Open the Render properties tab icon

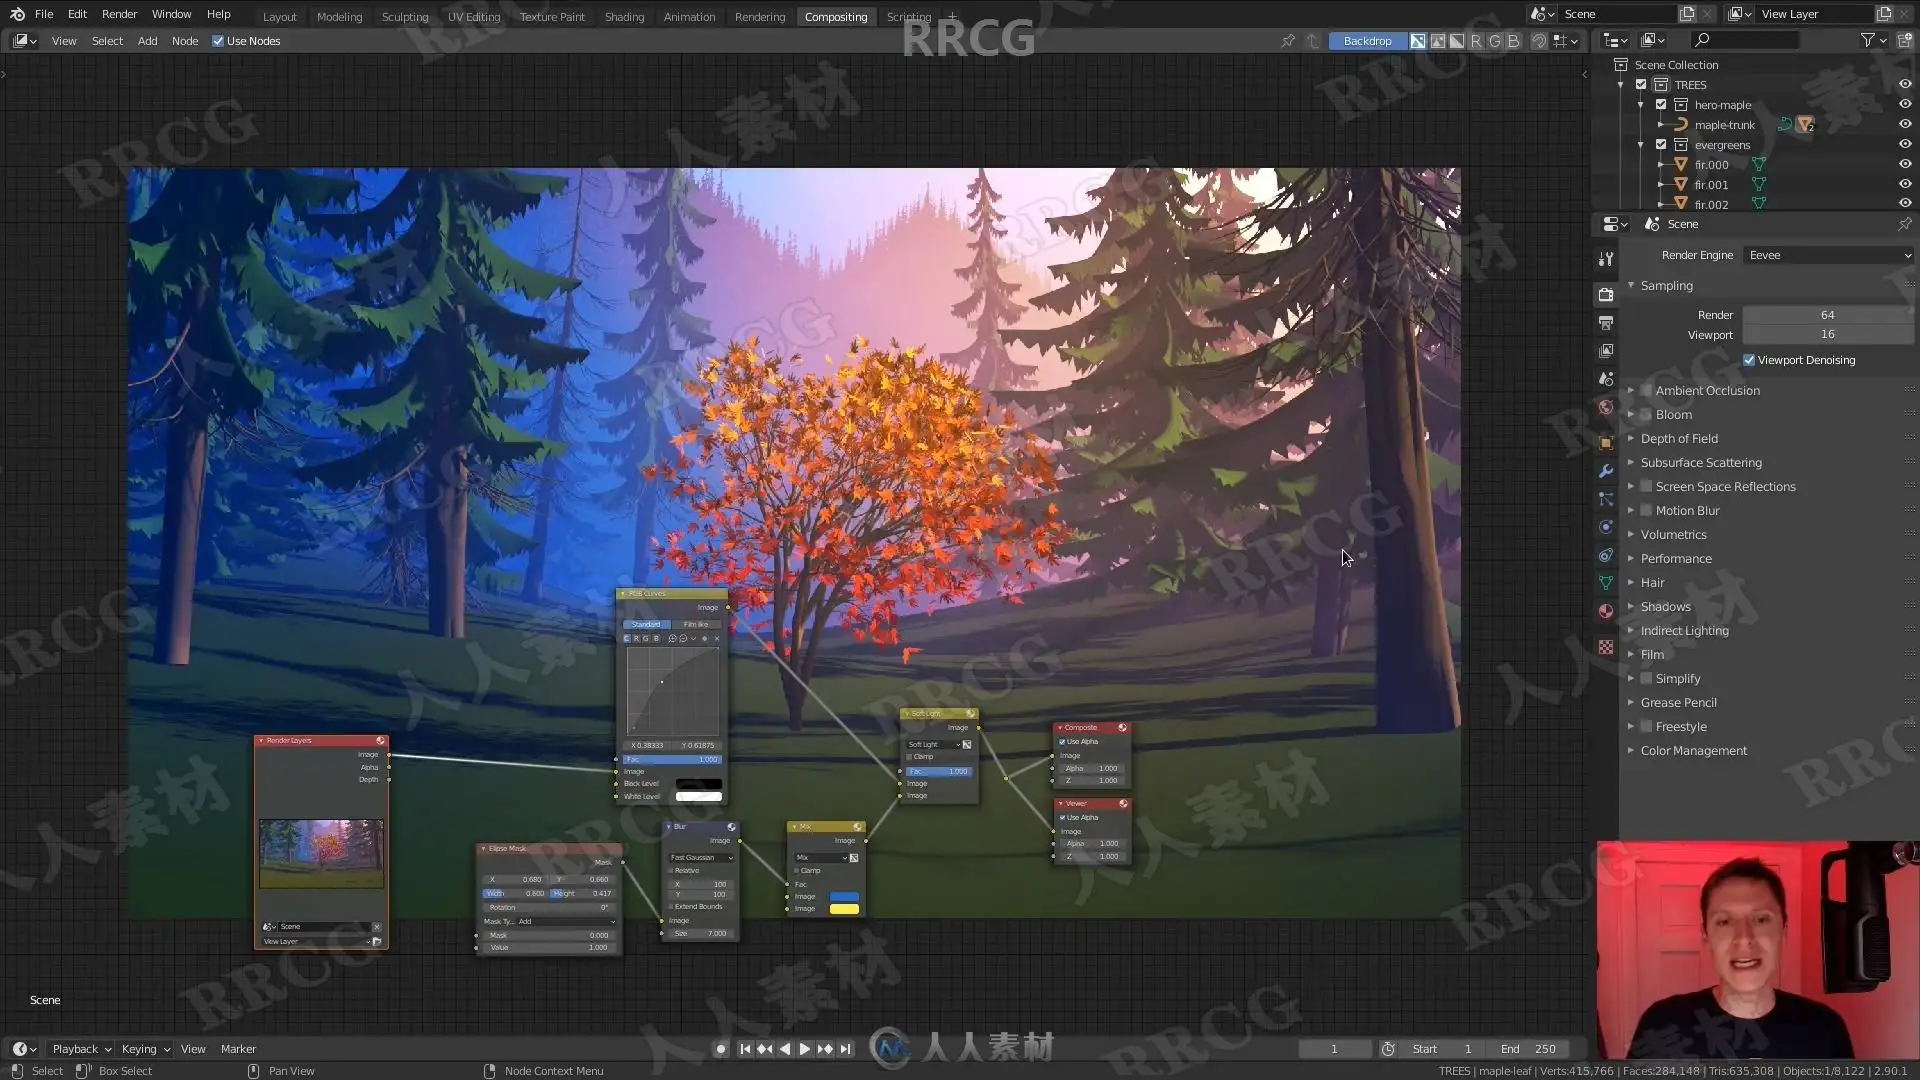coord(1606,294)
